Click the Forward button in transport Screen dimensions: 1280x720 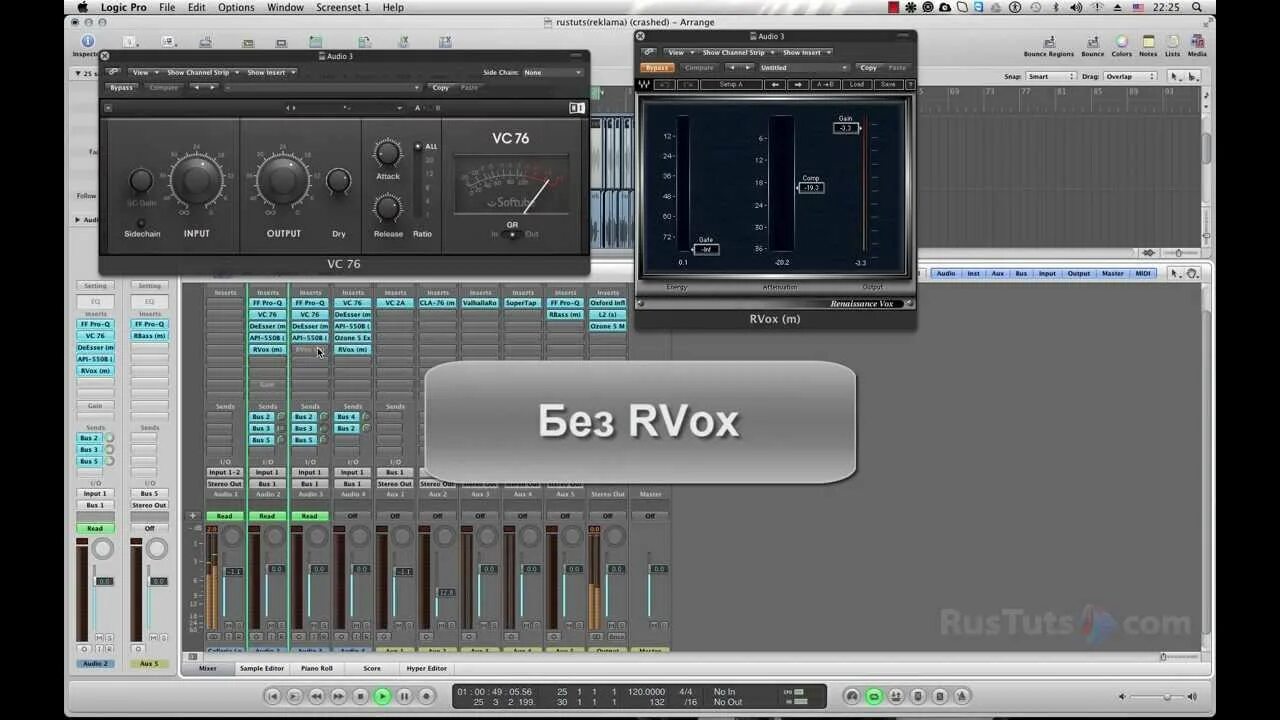click(338, 696)
